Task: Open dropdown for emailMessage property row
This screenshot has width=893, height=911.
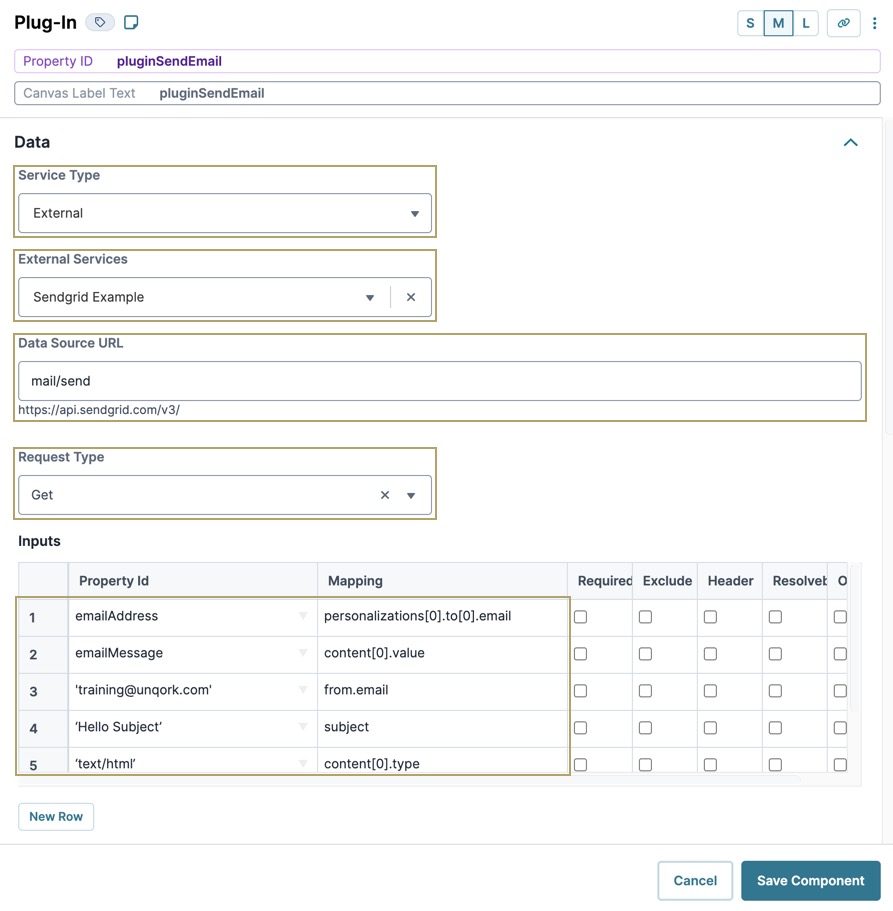Action: [x=303, y=653]
